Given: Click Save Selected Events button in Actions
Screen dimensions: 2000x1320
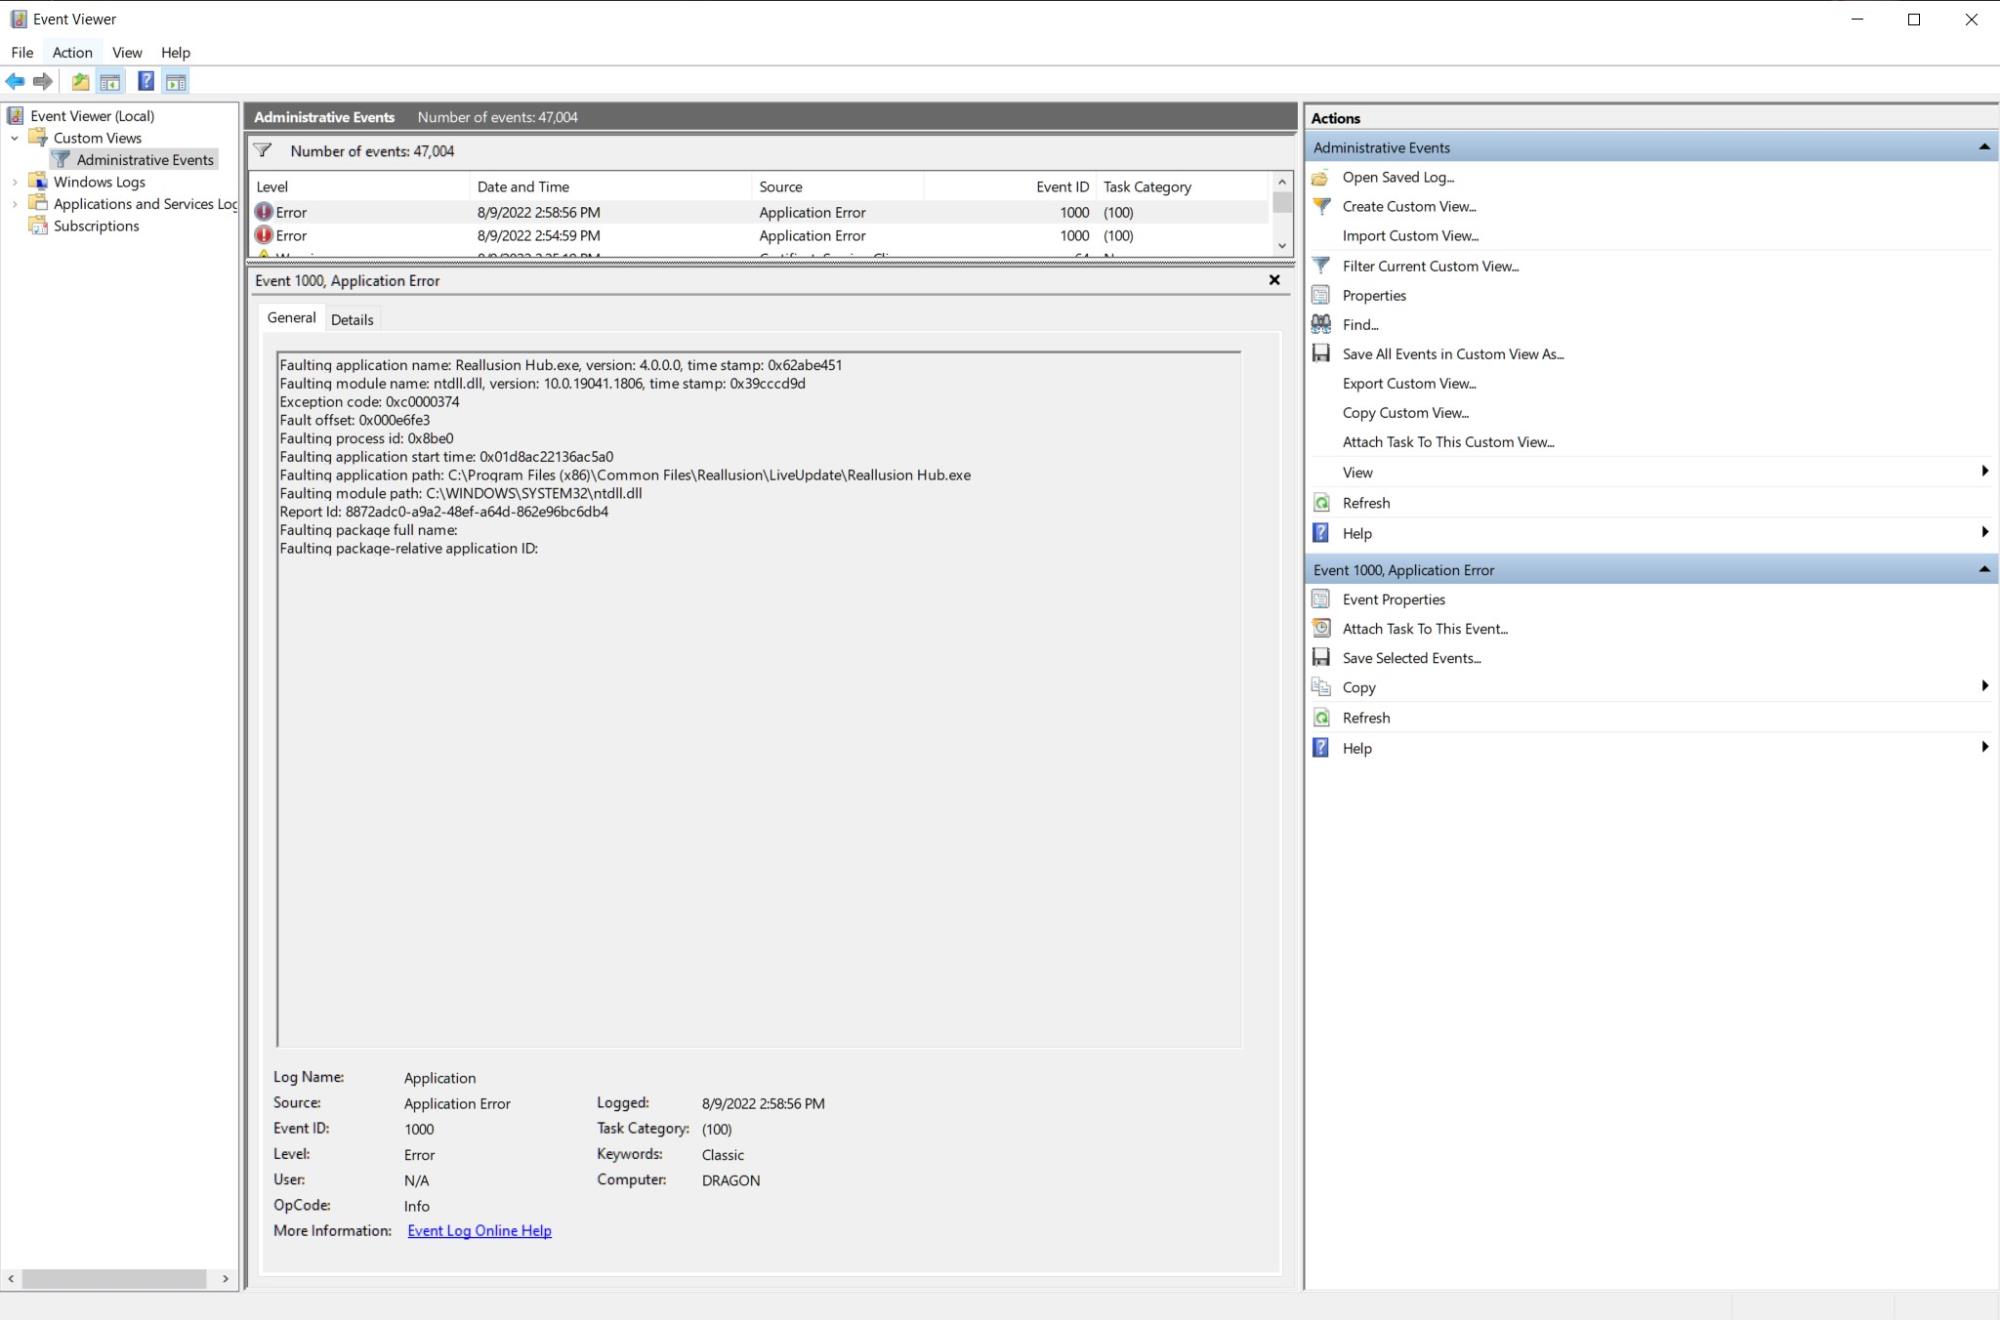Looking at the screenshot, I should (1411, 657).
